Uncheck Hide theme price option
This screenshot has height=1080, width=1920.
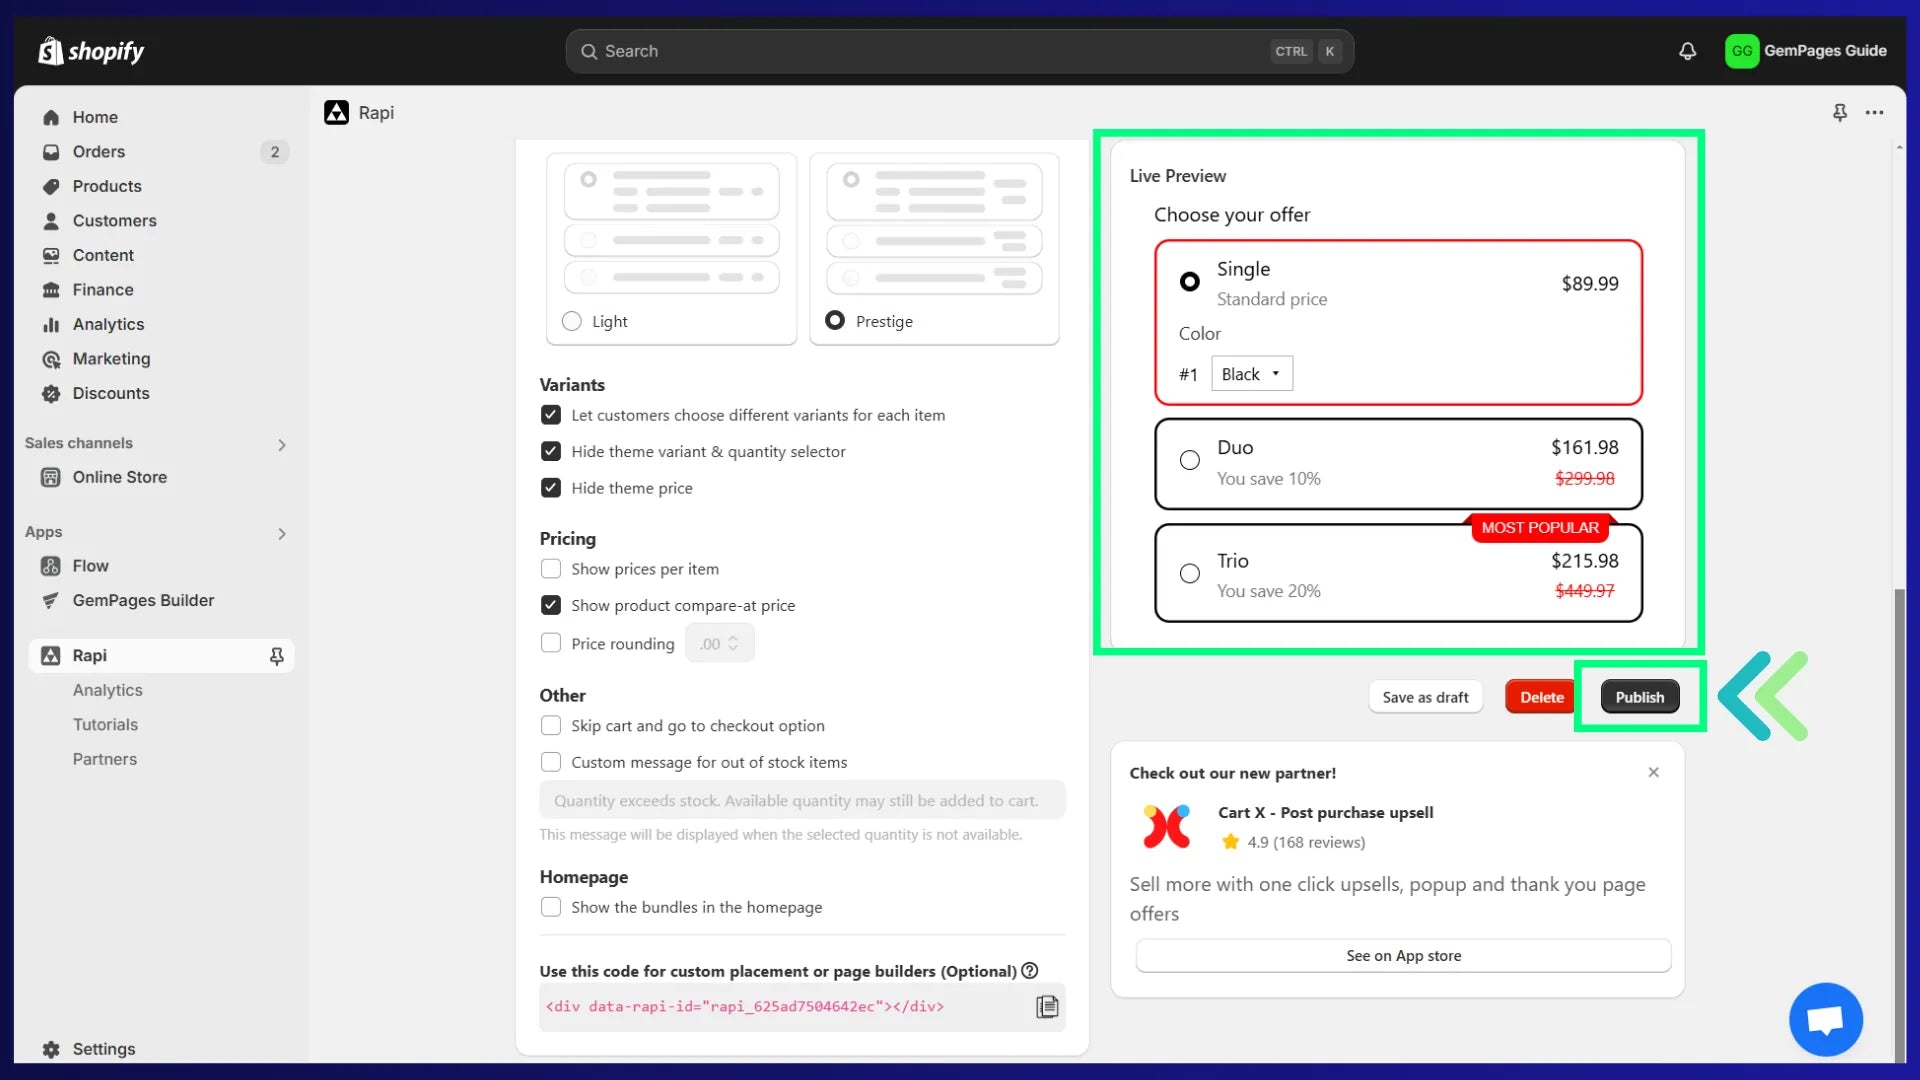tap(551, 488)
